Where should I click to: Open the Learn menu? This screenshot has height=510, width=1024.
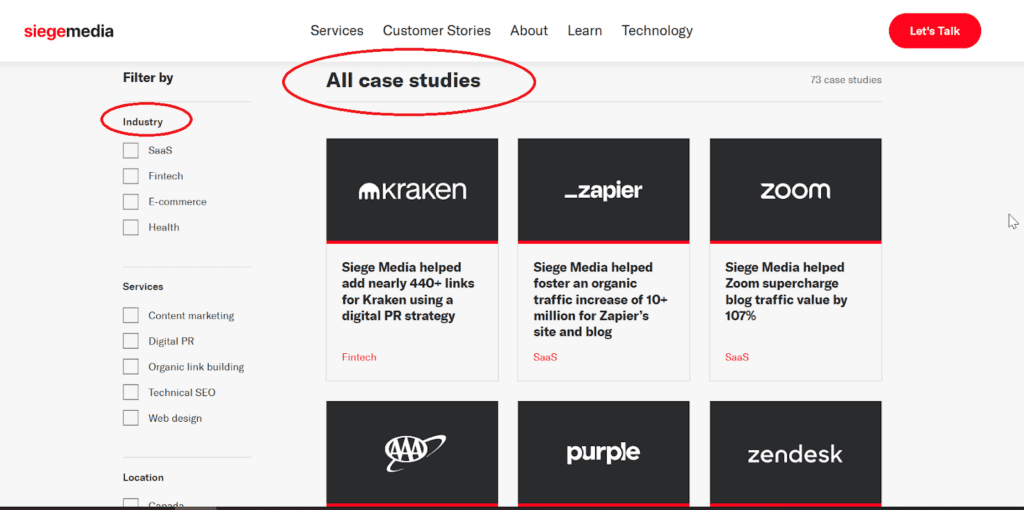click(x=584, y=31)
